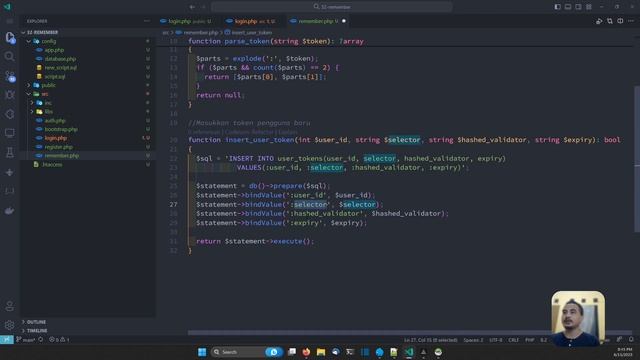Open the hamburger application menu
Screen dimensions: 640x360
pos(9,21)
